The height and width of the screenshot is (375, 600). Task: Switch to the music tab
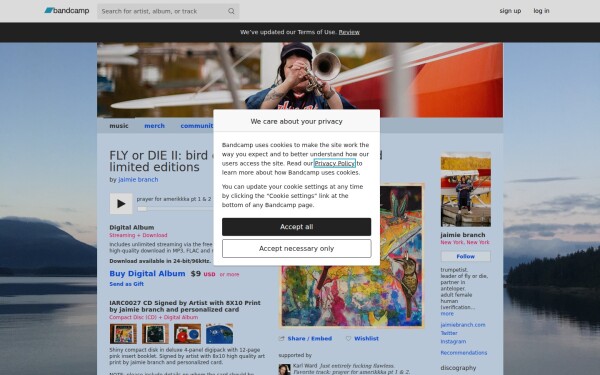coord(119,126)
